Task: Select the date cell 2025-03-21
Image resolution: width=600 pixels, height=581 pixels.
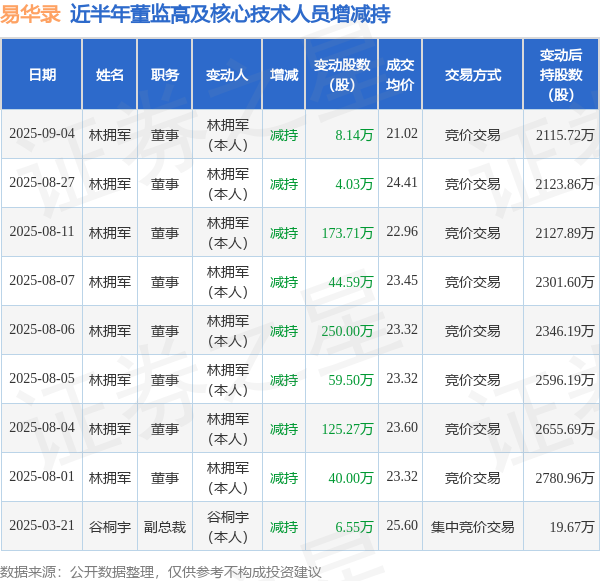Action: tap(42, 526)
